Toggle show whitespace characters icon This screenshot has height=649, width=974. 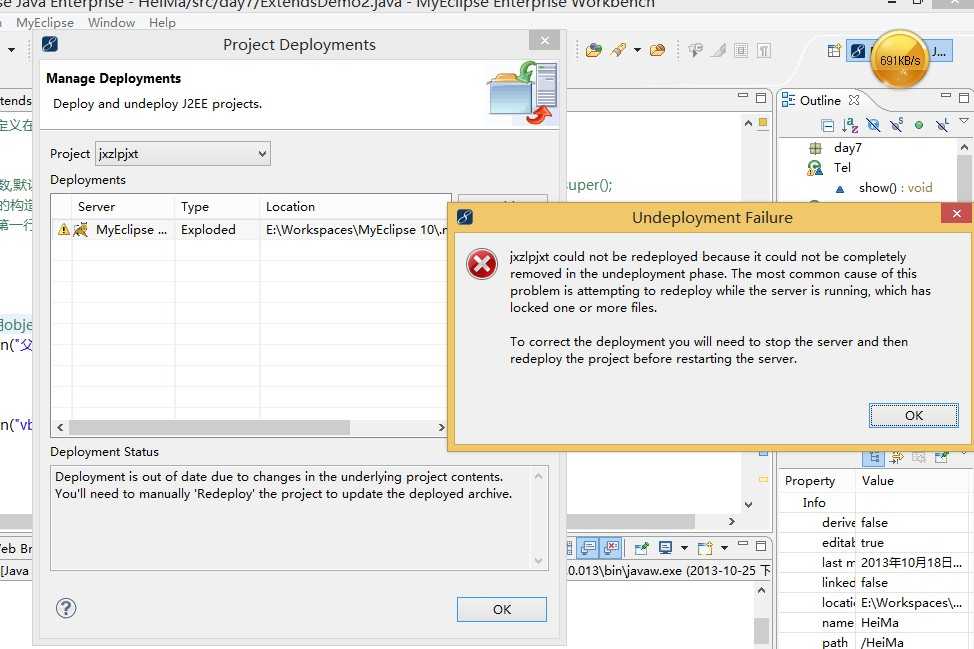click(764, 50)
